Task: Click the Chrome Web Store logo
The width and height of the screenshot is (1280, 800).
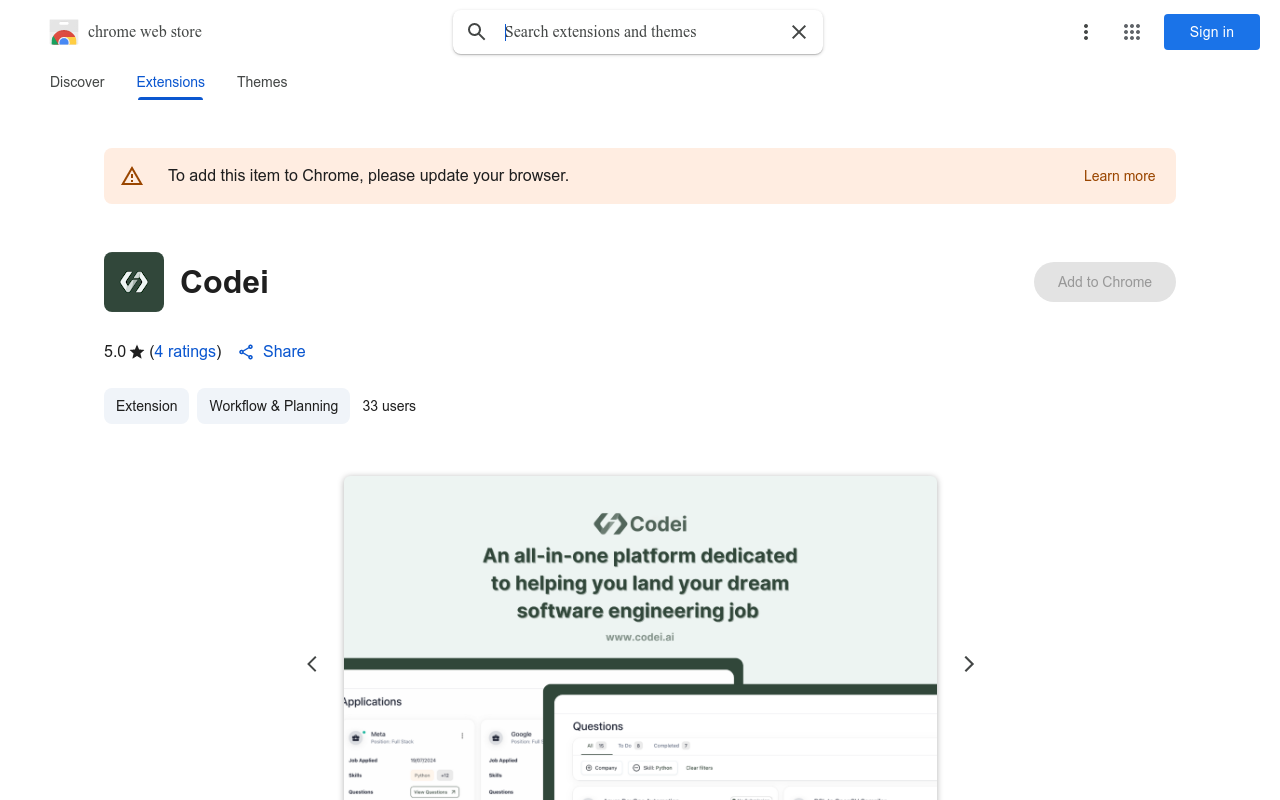Action: pyautogui.click(x=64, y=32)
